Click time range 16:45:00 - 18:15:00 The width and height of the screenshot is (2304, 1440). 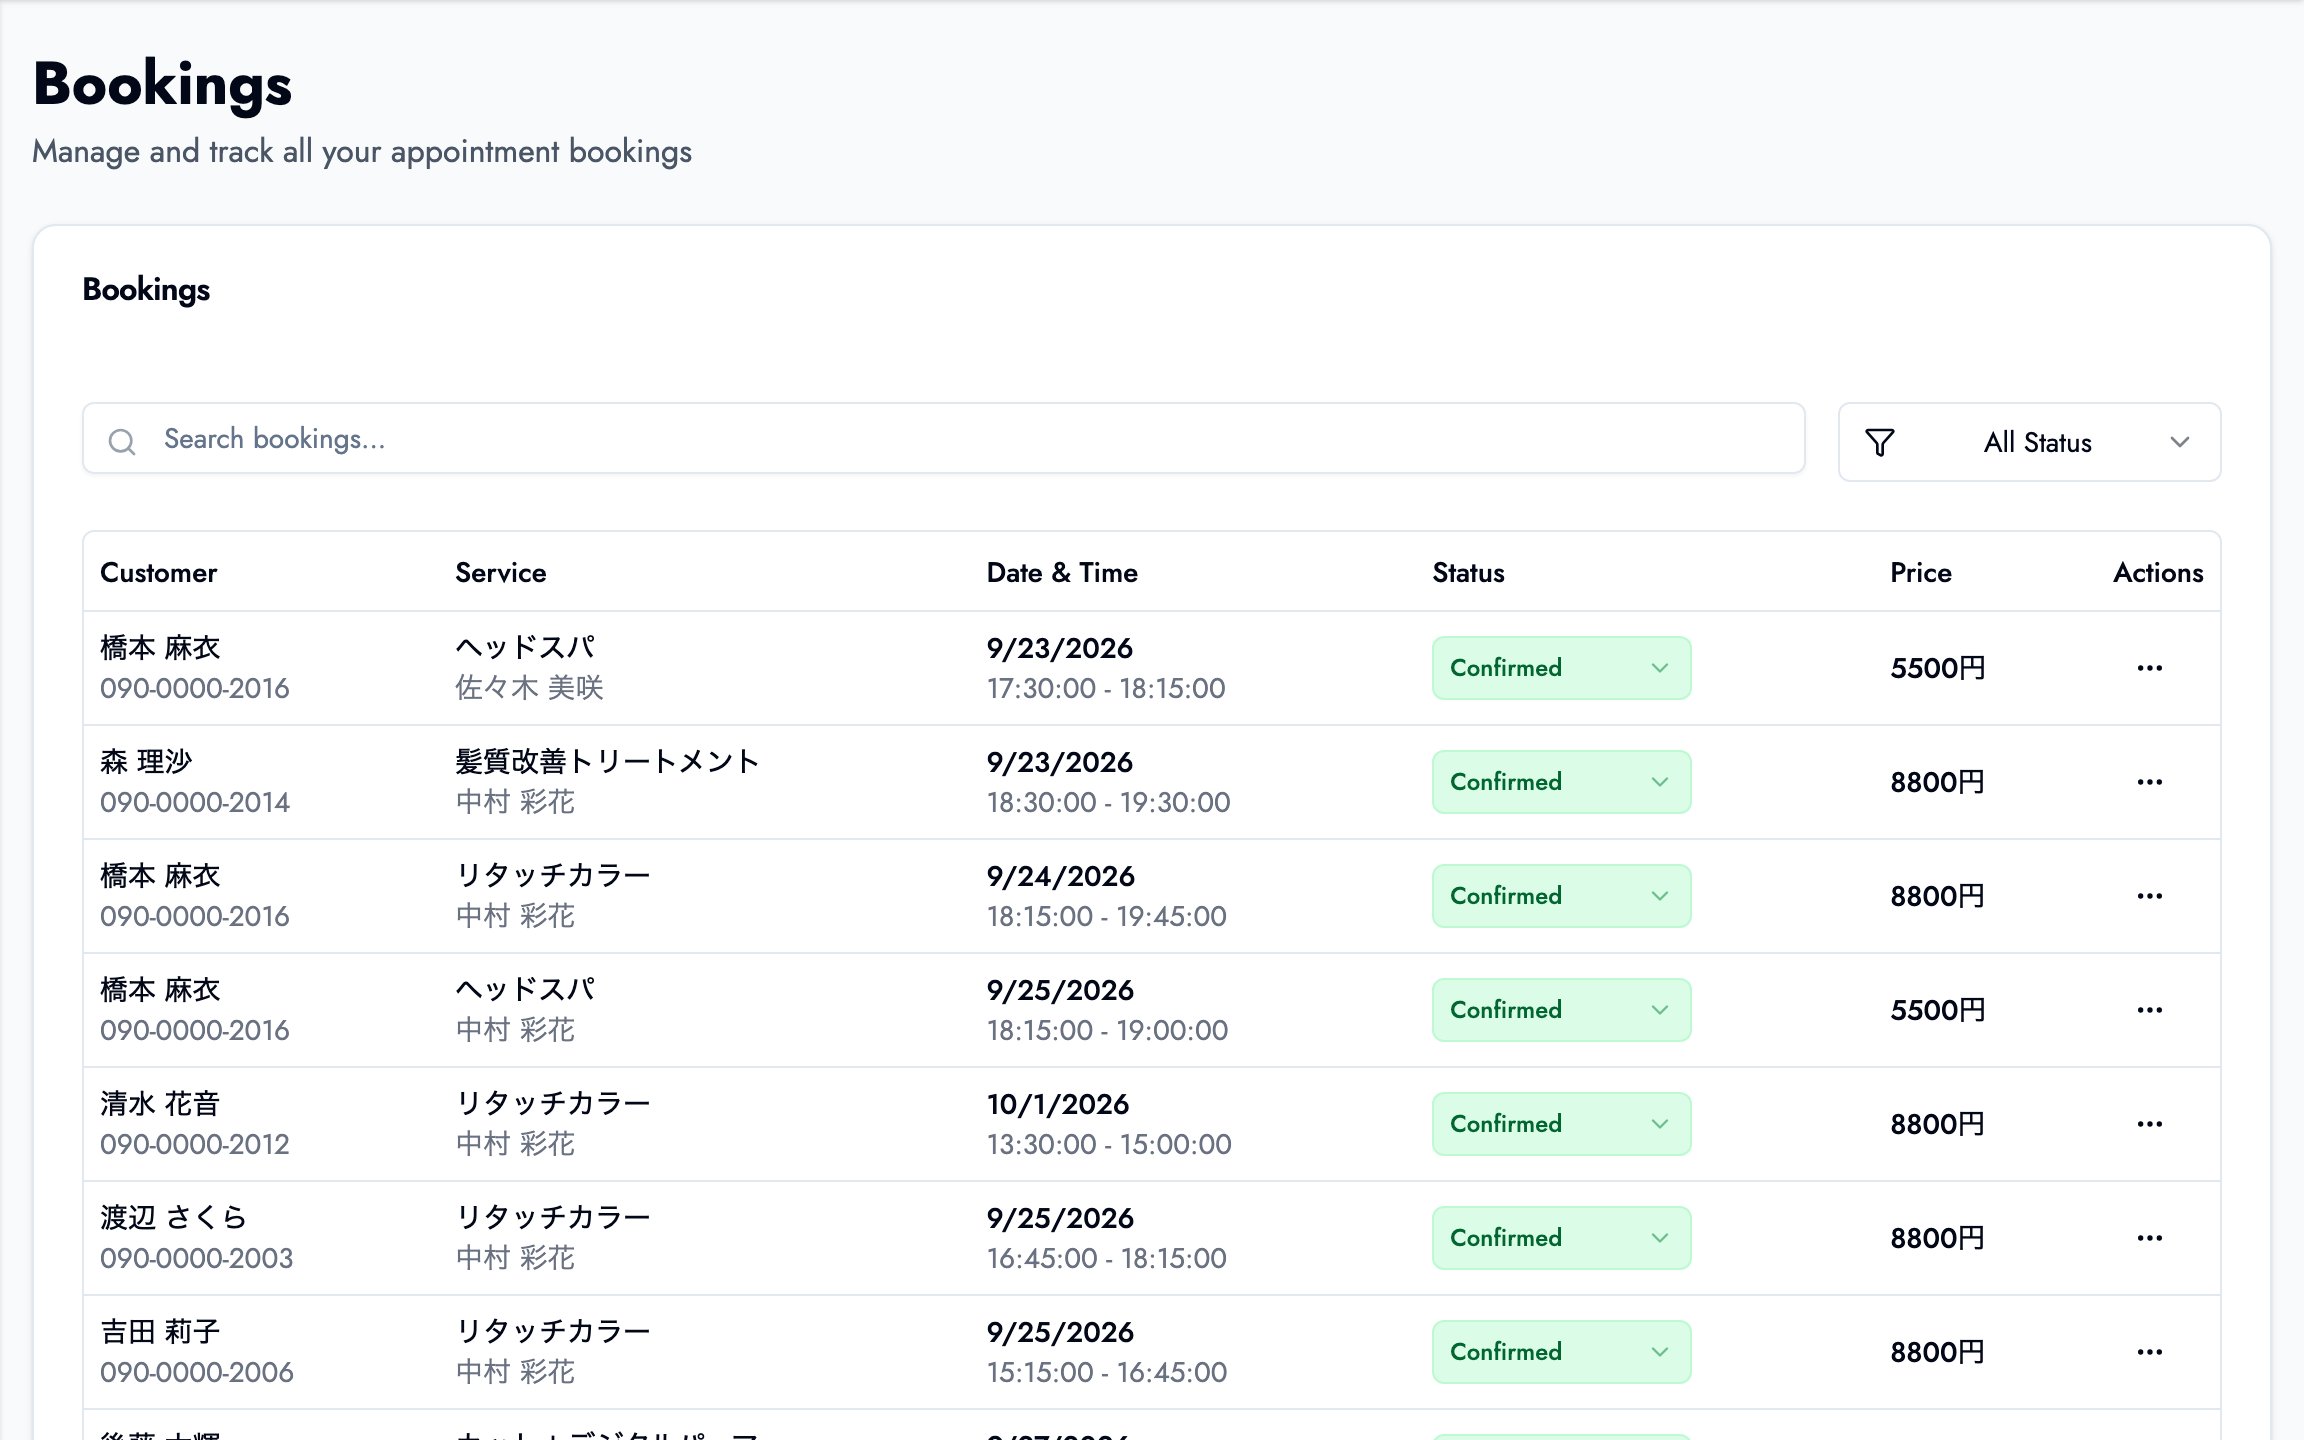coord(1106,1258)
